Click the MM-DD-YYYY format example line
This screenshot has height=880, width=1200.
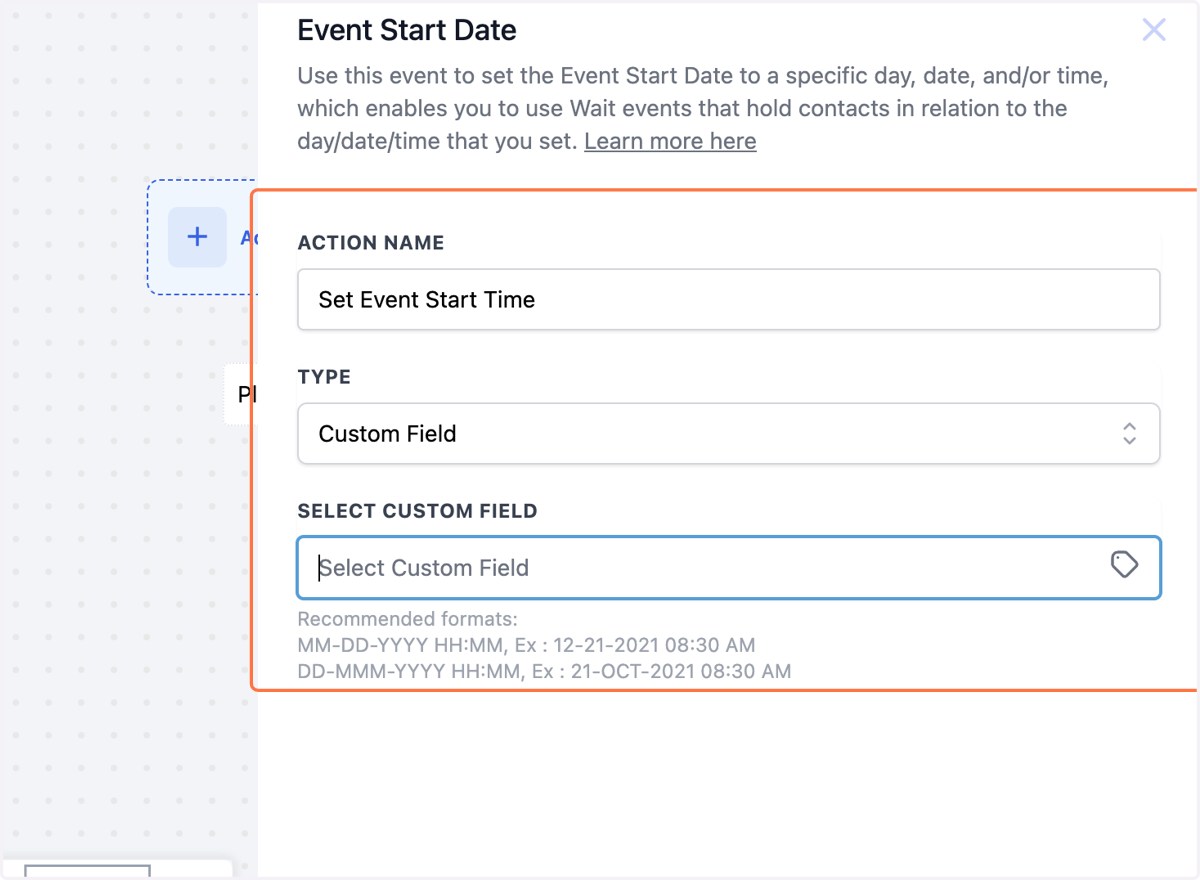tap(526, 645)
